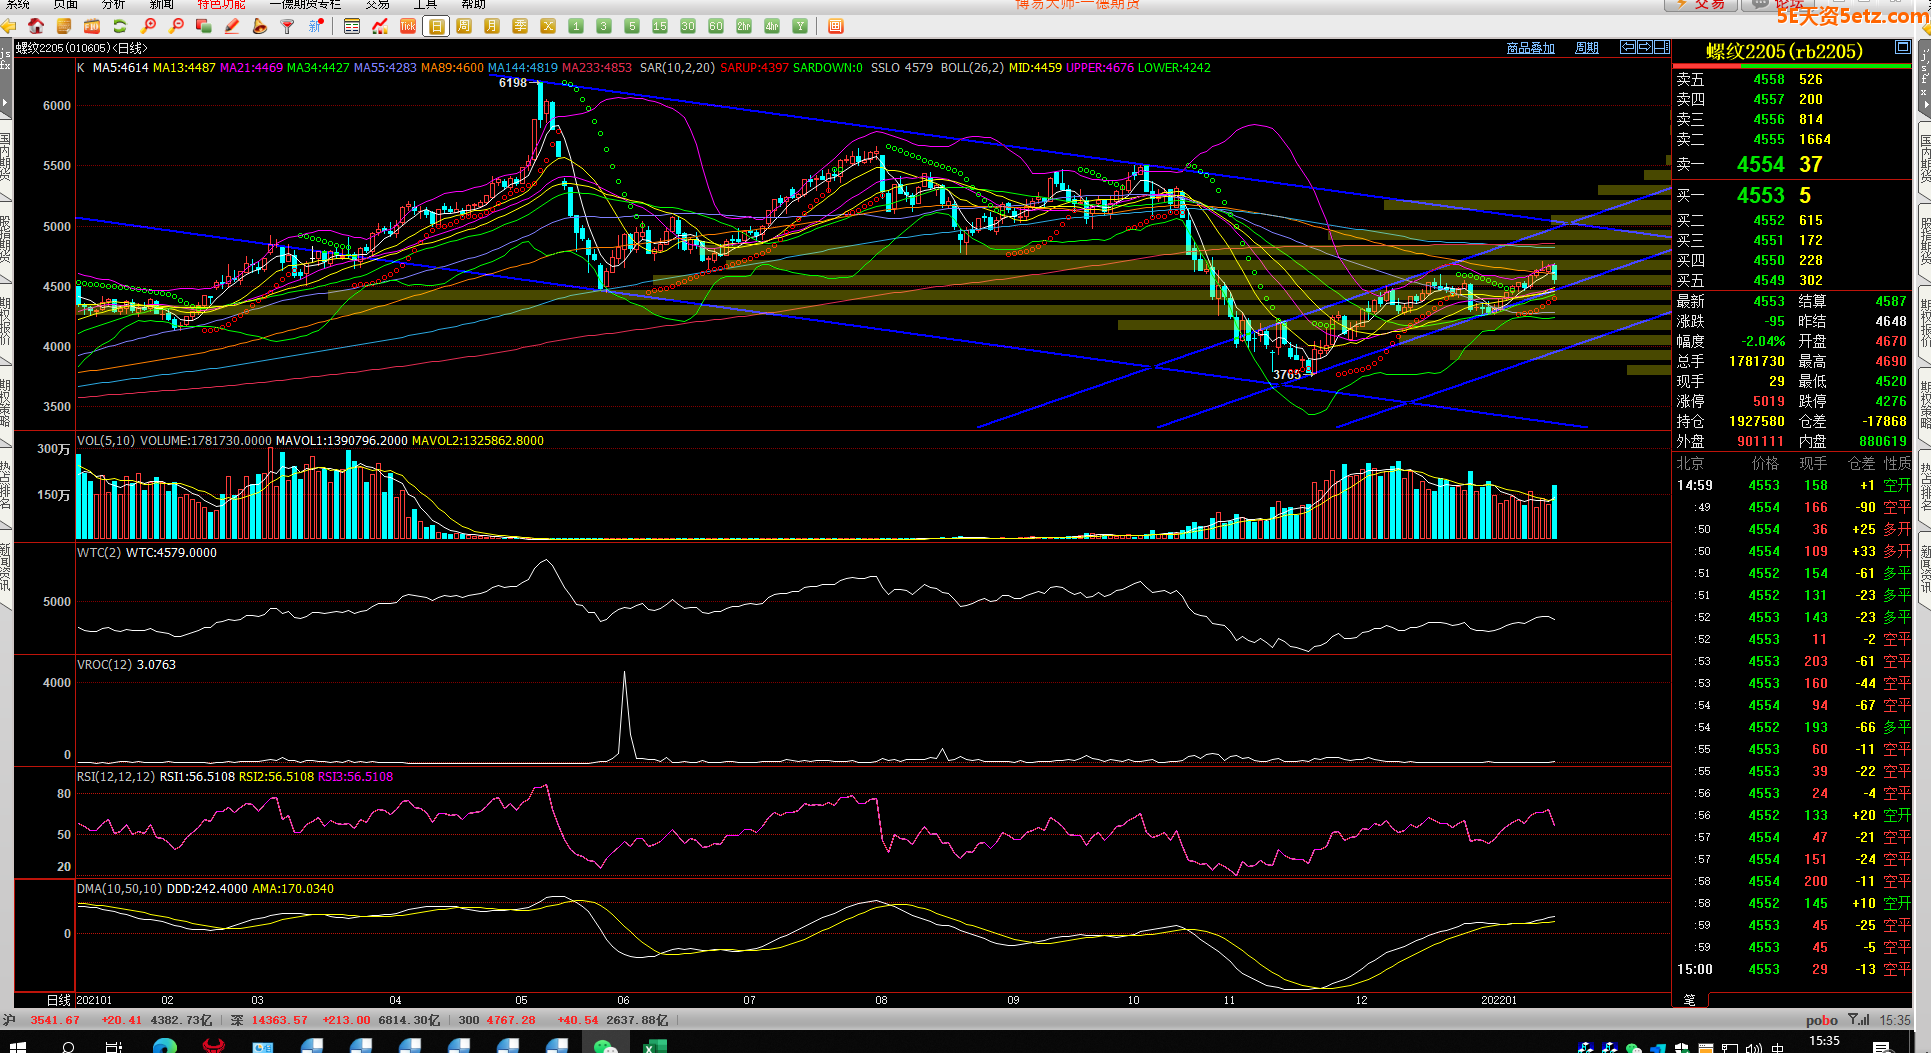Switch to daily (日) period button

436,26
